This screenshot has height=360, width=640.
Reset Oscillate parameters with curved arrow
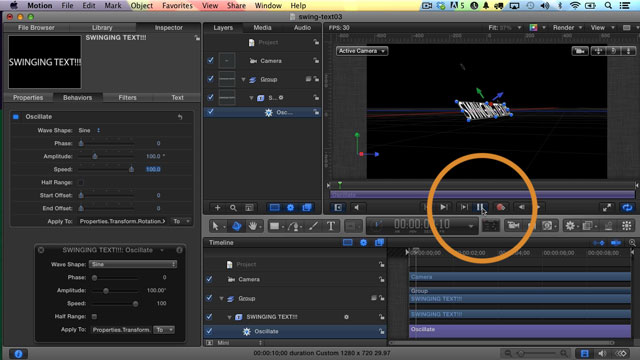180,117
